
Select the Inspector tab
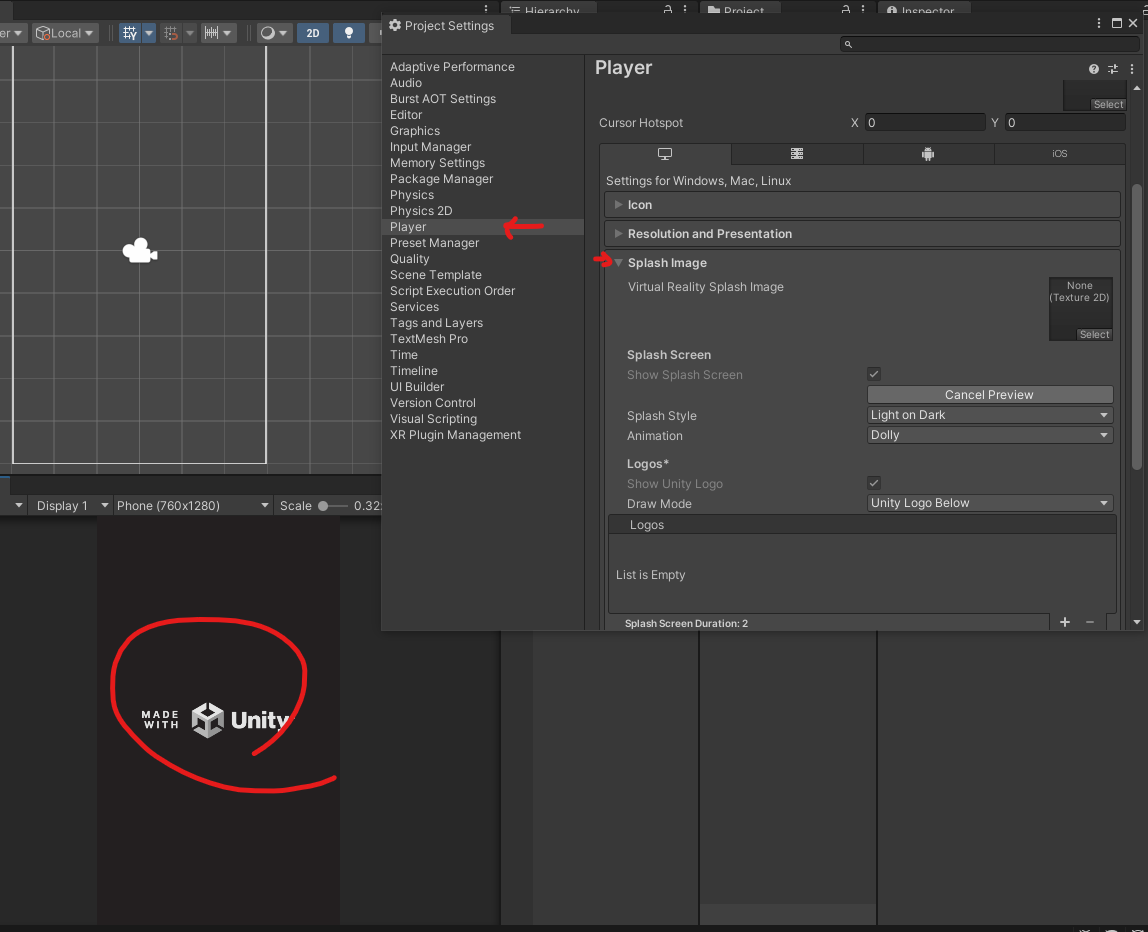pyautogui.click(x=926, y=10)
